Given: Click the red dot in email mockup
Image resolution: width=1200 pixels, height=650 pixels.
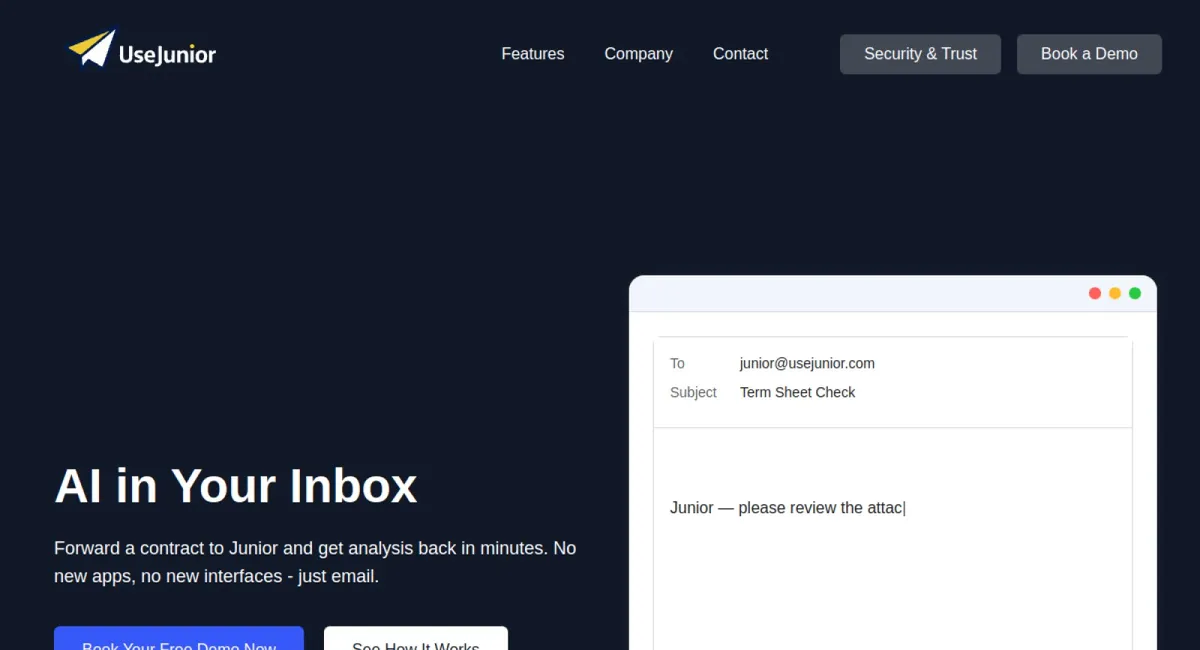Looking at the screenshot, I should pyautogui.click(x=1095, y=293).
